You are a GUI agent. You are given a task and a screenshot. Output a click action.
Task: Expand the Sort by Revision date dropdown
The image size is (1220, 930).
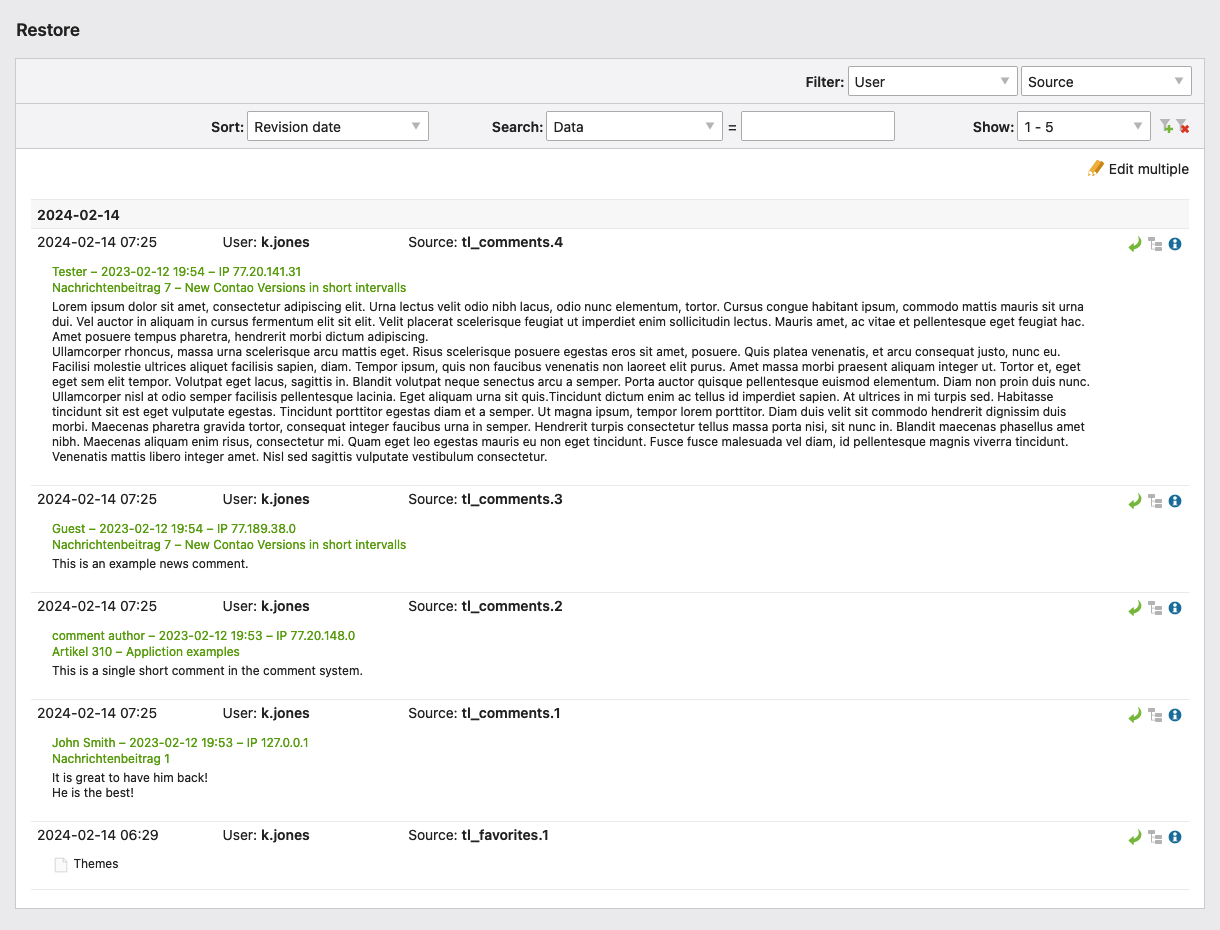click(x=338, y=127)
